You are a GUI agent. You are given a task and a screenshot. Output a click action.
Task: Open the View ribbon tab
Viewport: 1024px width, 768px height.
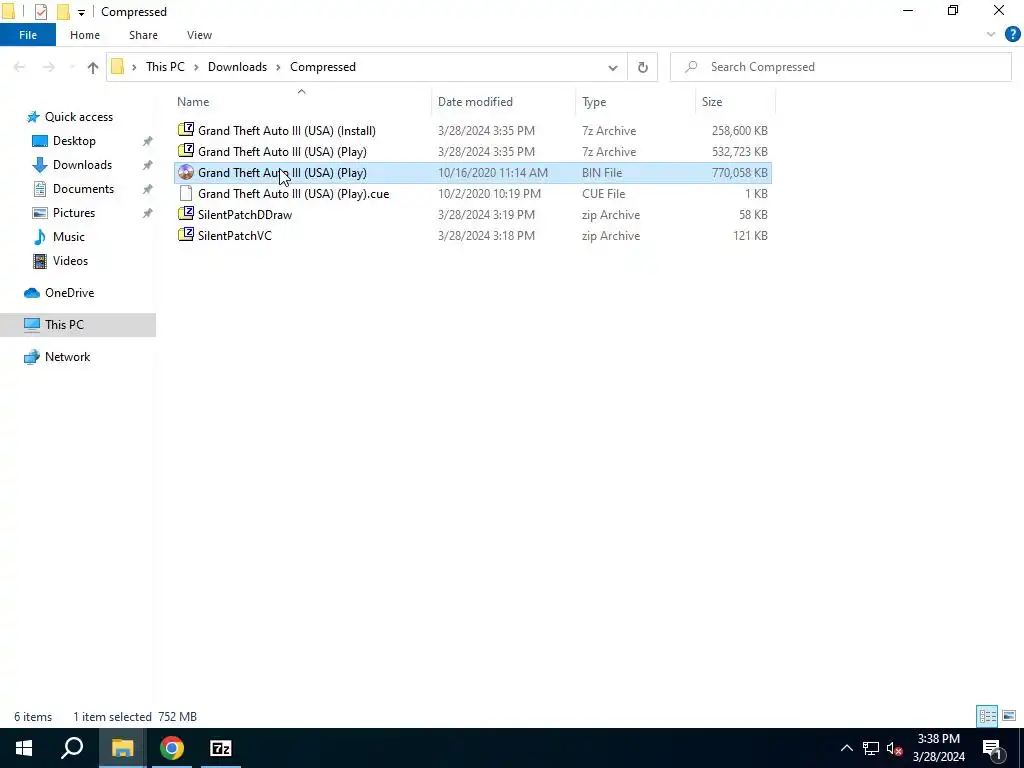[199, 35]
